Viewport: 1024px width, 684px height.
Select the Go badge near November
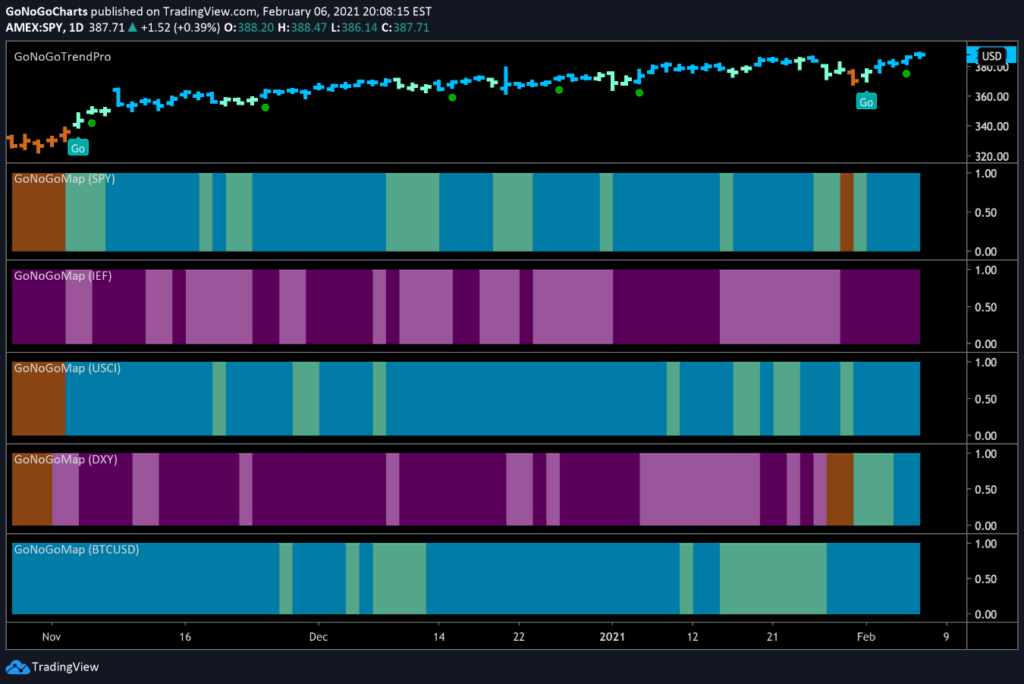[x=78, y=148]
